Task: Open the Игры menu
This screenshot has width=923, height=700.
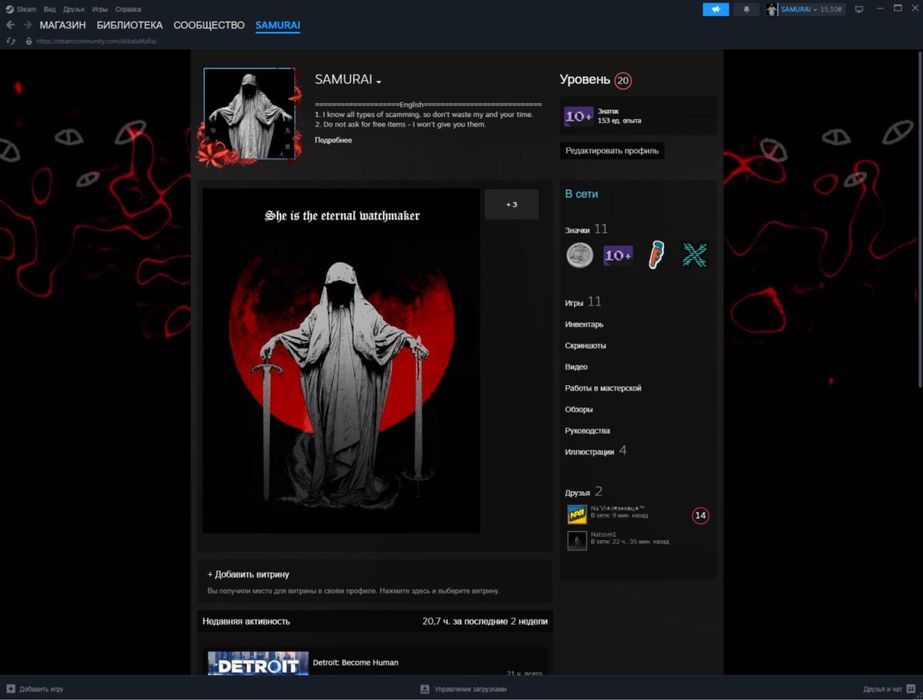Action: [x=99, y=9]
